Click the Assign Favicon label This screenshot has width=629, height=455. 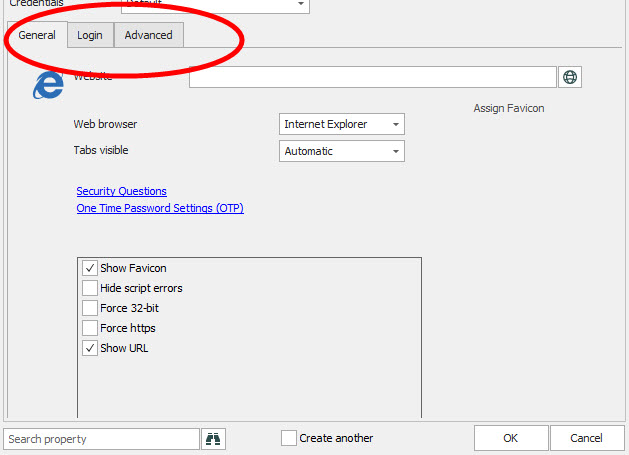(x=508, y=108)
